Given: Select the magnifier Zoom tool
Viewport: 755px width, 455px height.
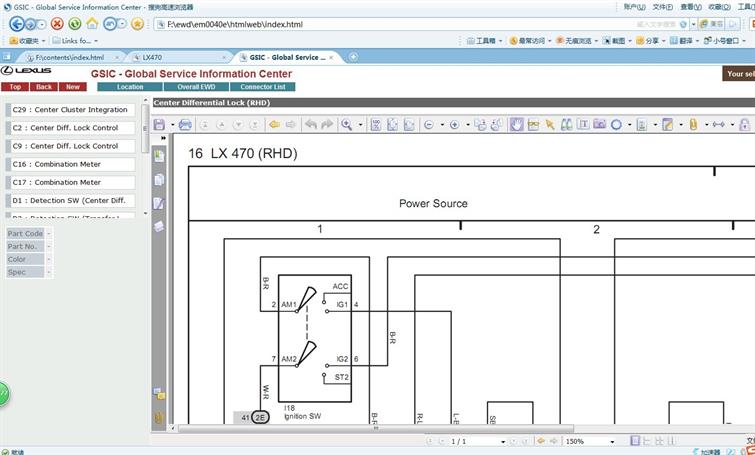Looking at the screenshot, I should click(x=346, y=125).
